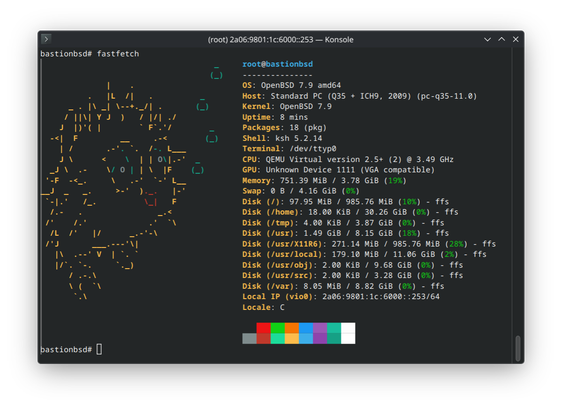Minimize the Konsole window
This screenshot has height=409, width=562.
coord(487,39)
